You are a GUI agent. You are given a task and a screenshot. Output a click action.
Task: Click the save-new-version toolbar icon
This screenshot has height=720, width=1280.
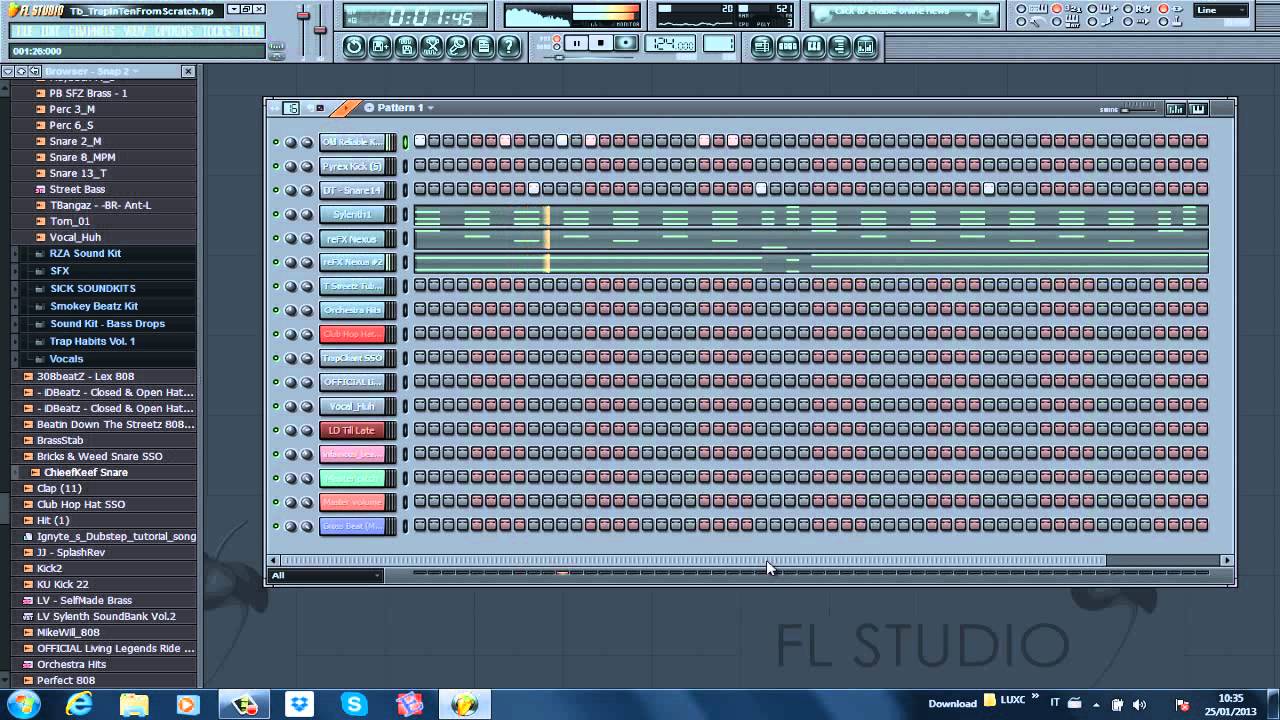pyautogui.click(x=380, y=46)
